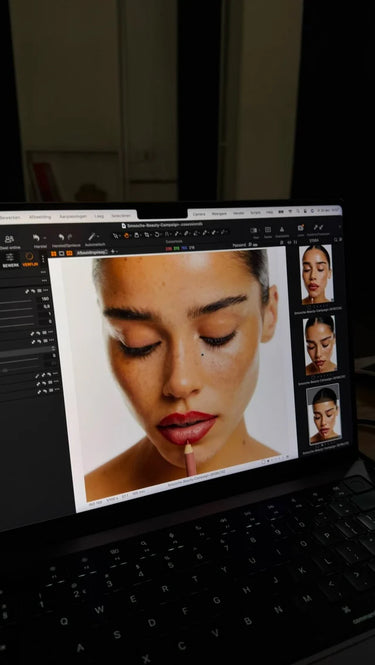Click the Deel online share icon
The height and width of the screenshot is (665, 375).
9,239
